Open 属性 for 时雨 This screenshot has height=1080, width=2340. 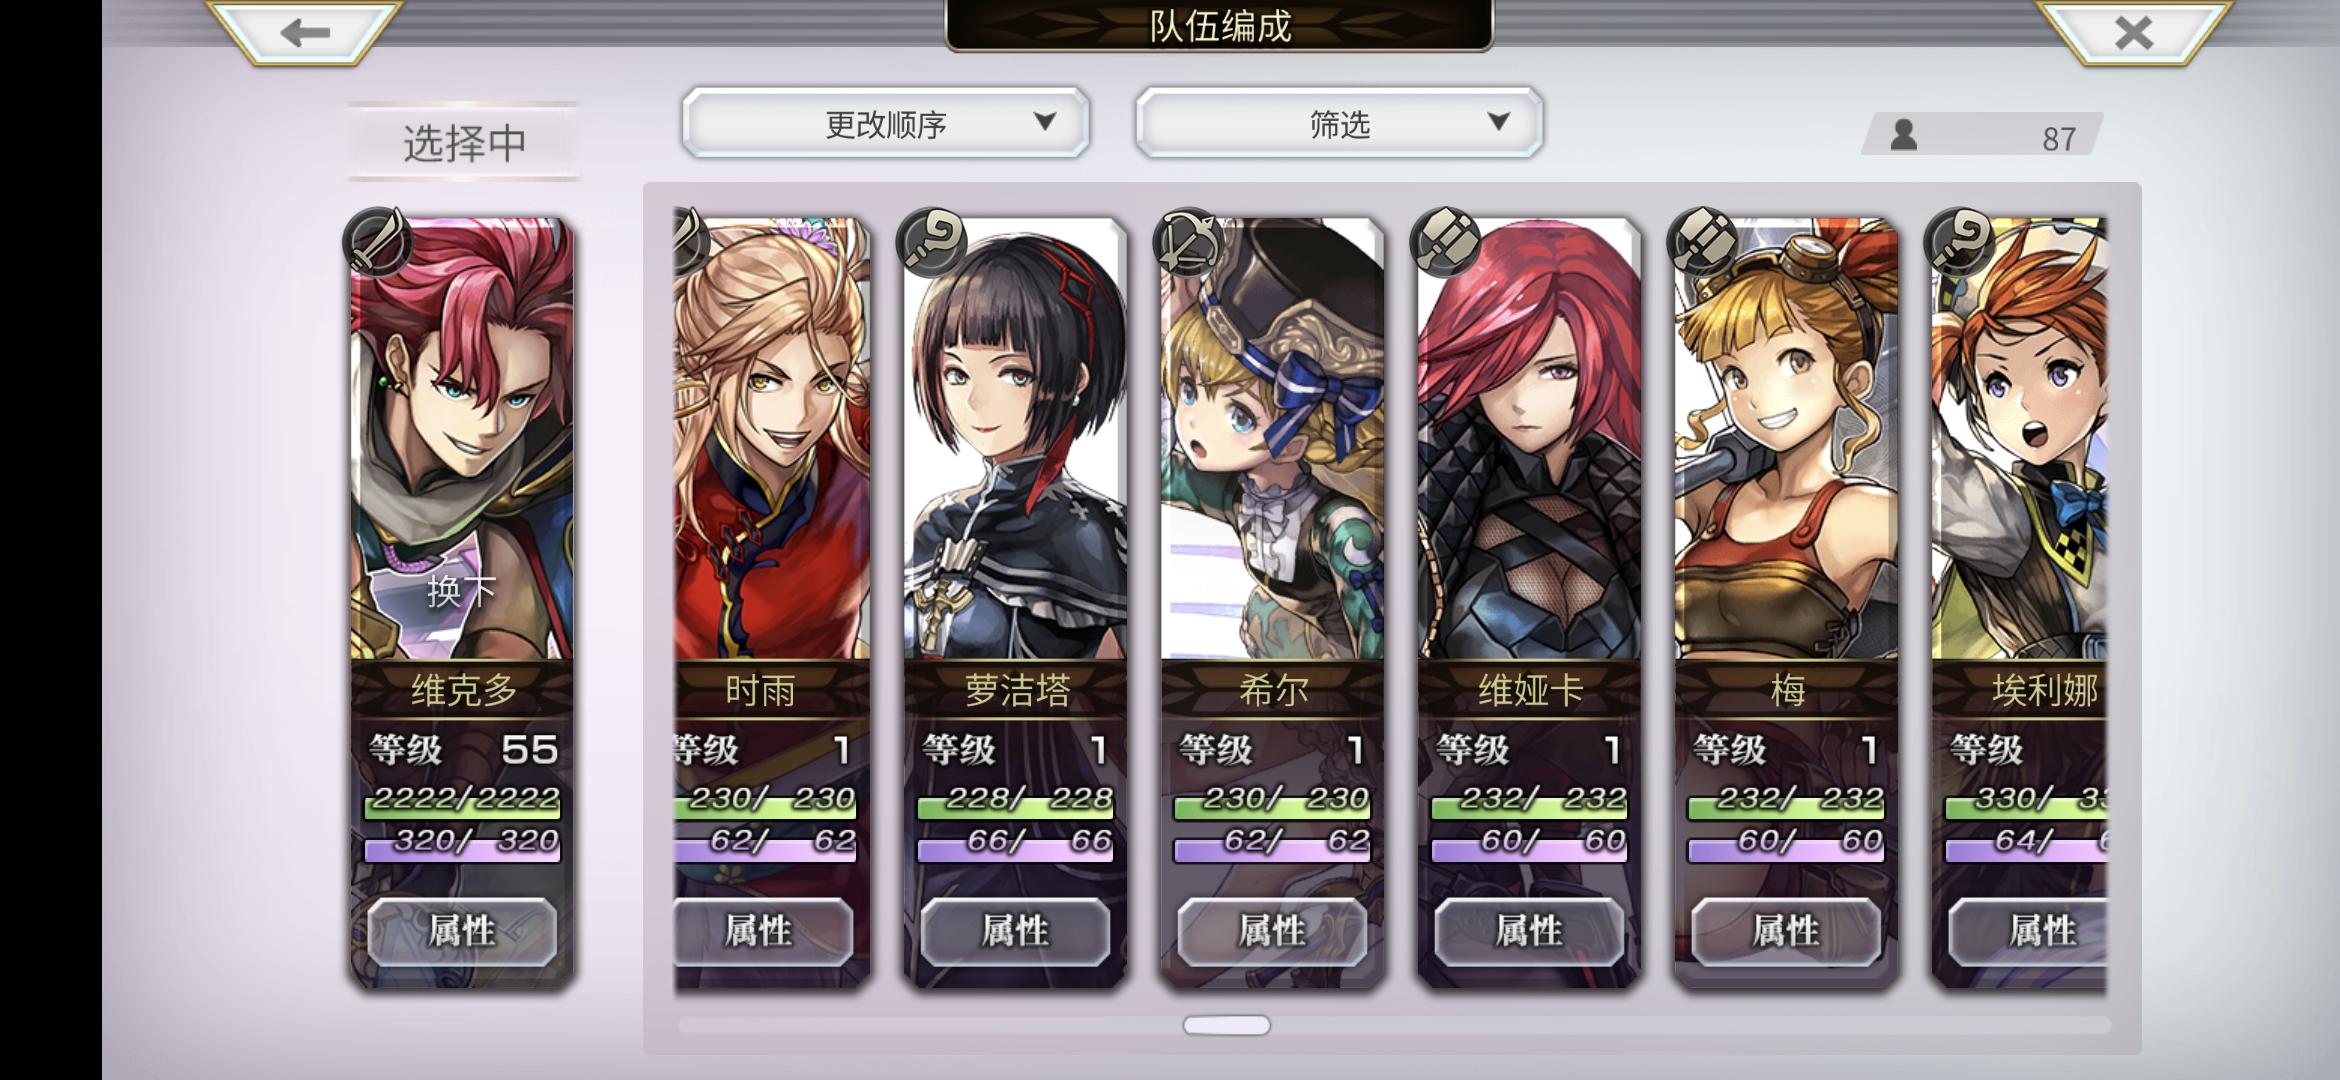pyautogui.click(x=760, y=931)
